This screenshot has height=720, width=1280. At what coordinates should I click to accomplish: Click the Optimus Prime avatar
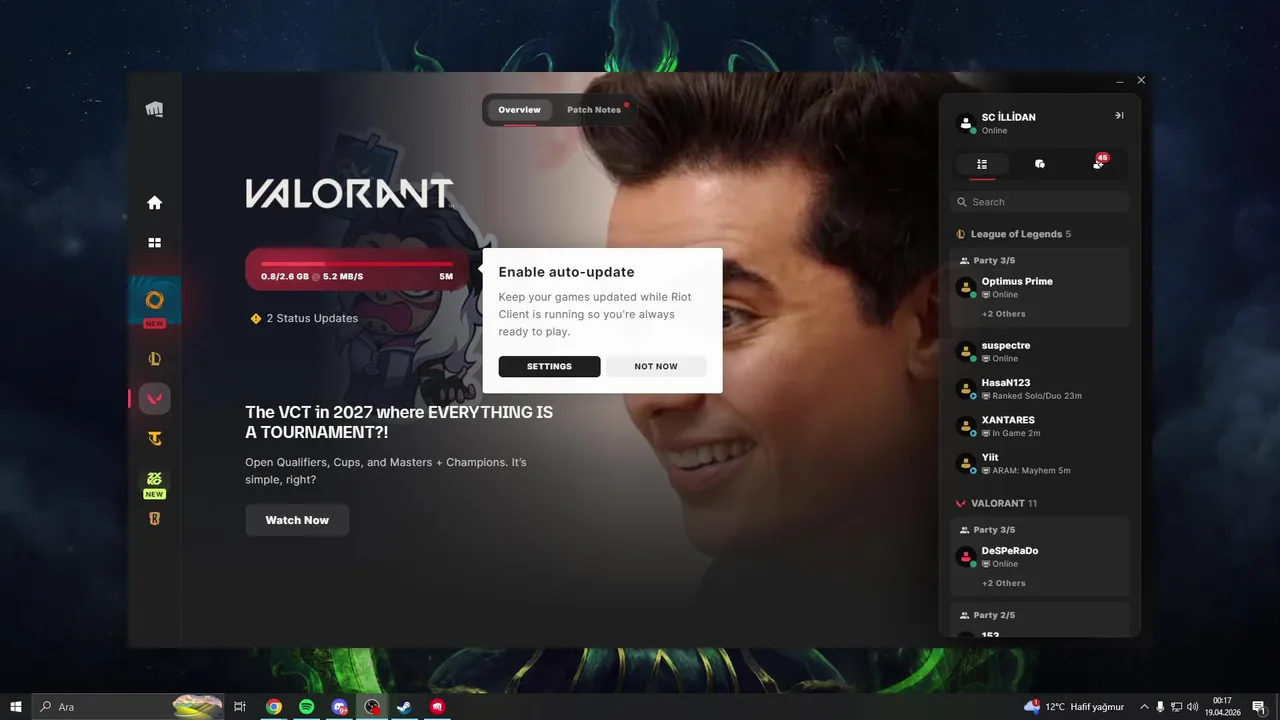pos(966,288)
